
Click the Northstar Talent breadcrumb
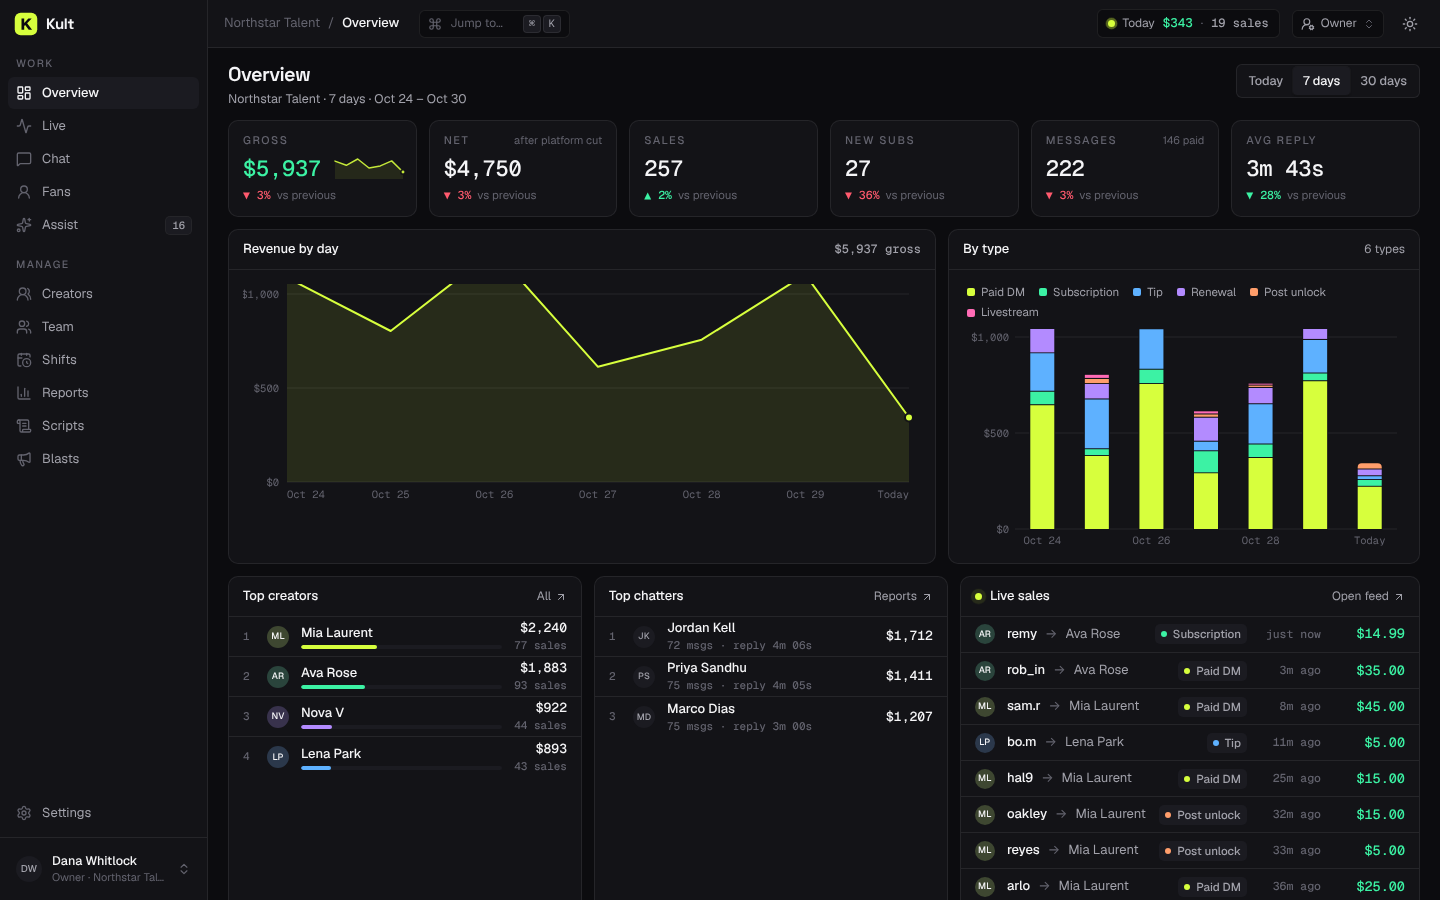coord(272,23)
